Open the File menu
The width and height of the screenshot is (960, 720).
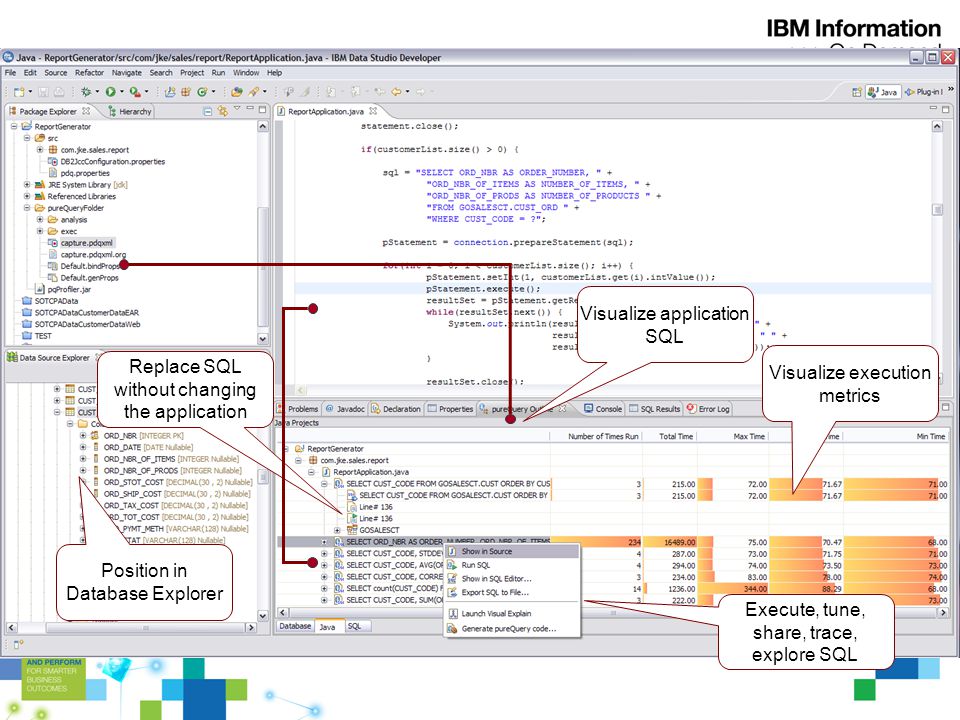[x=11, y=72]
